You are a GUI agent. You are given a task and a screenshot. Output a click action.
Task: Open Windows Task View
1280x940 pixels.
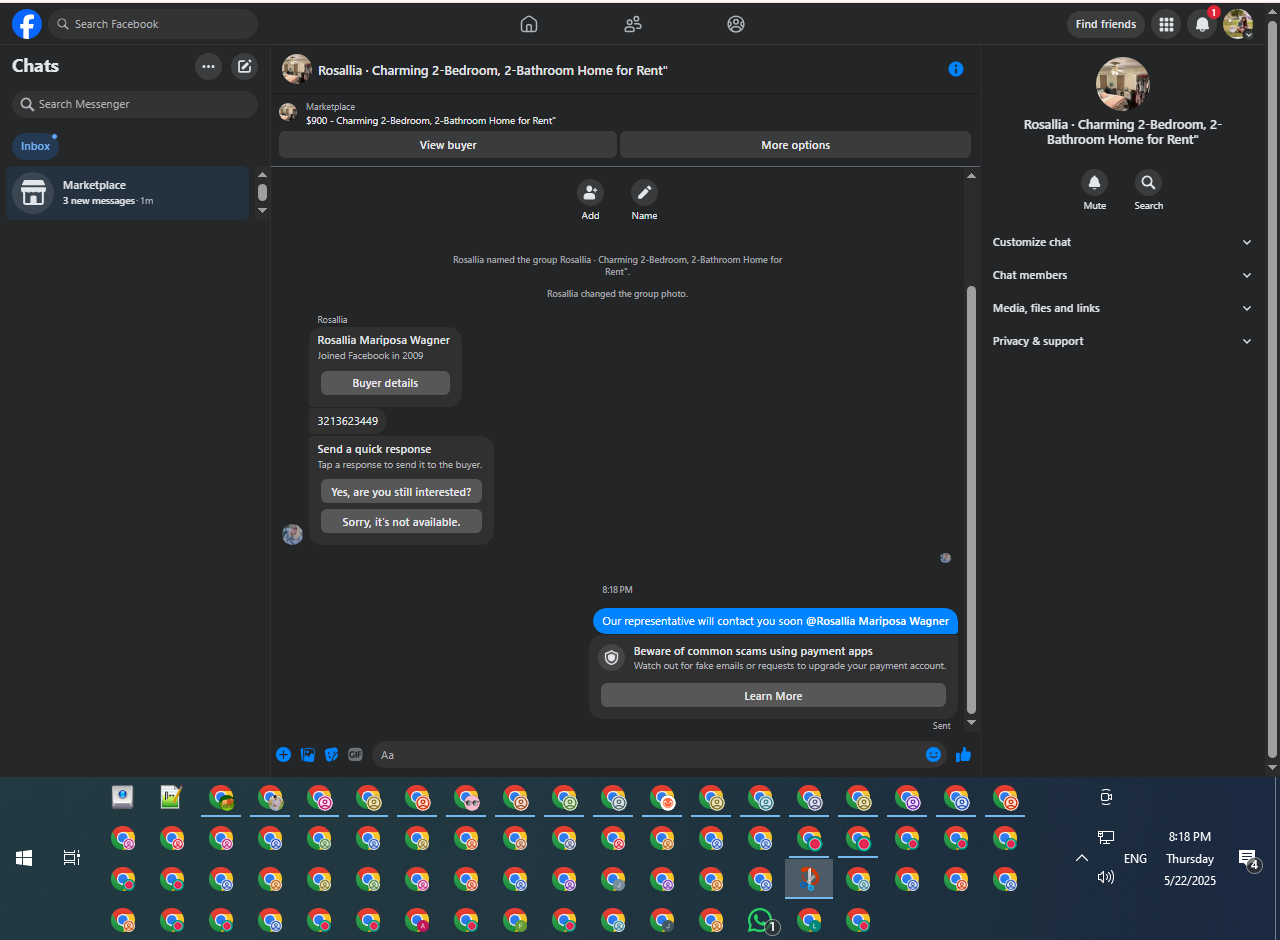[71, 858]
